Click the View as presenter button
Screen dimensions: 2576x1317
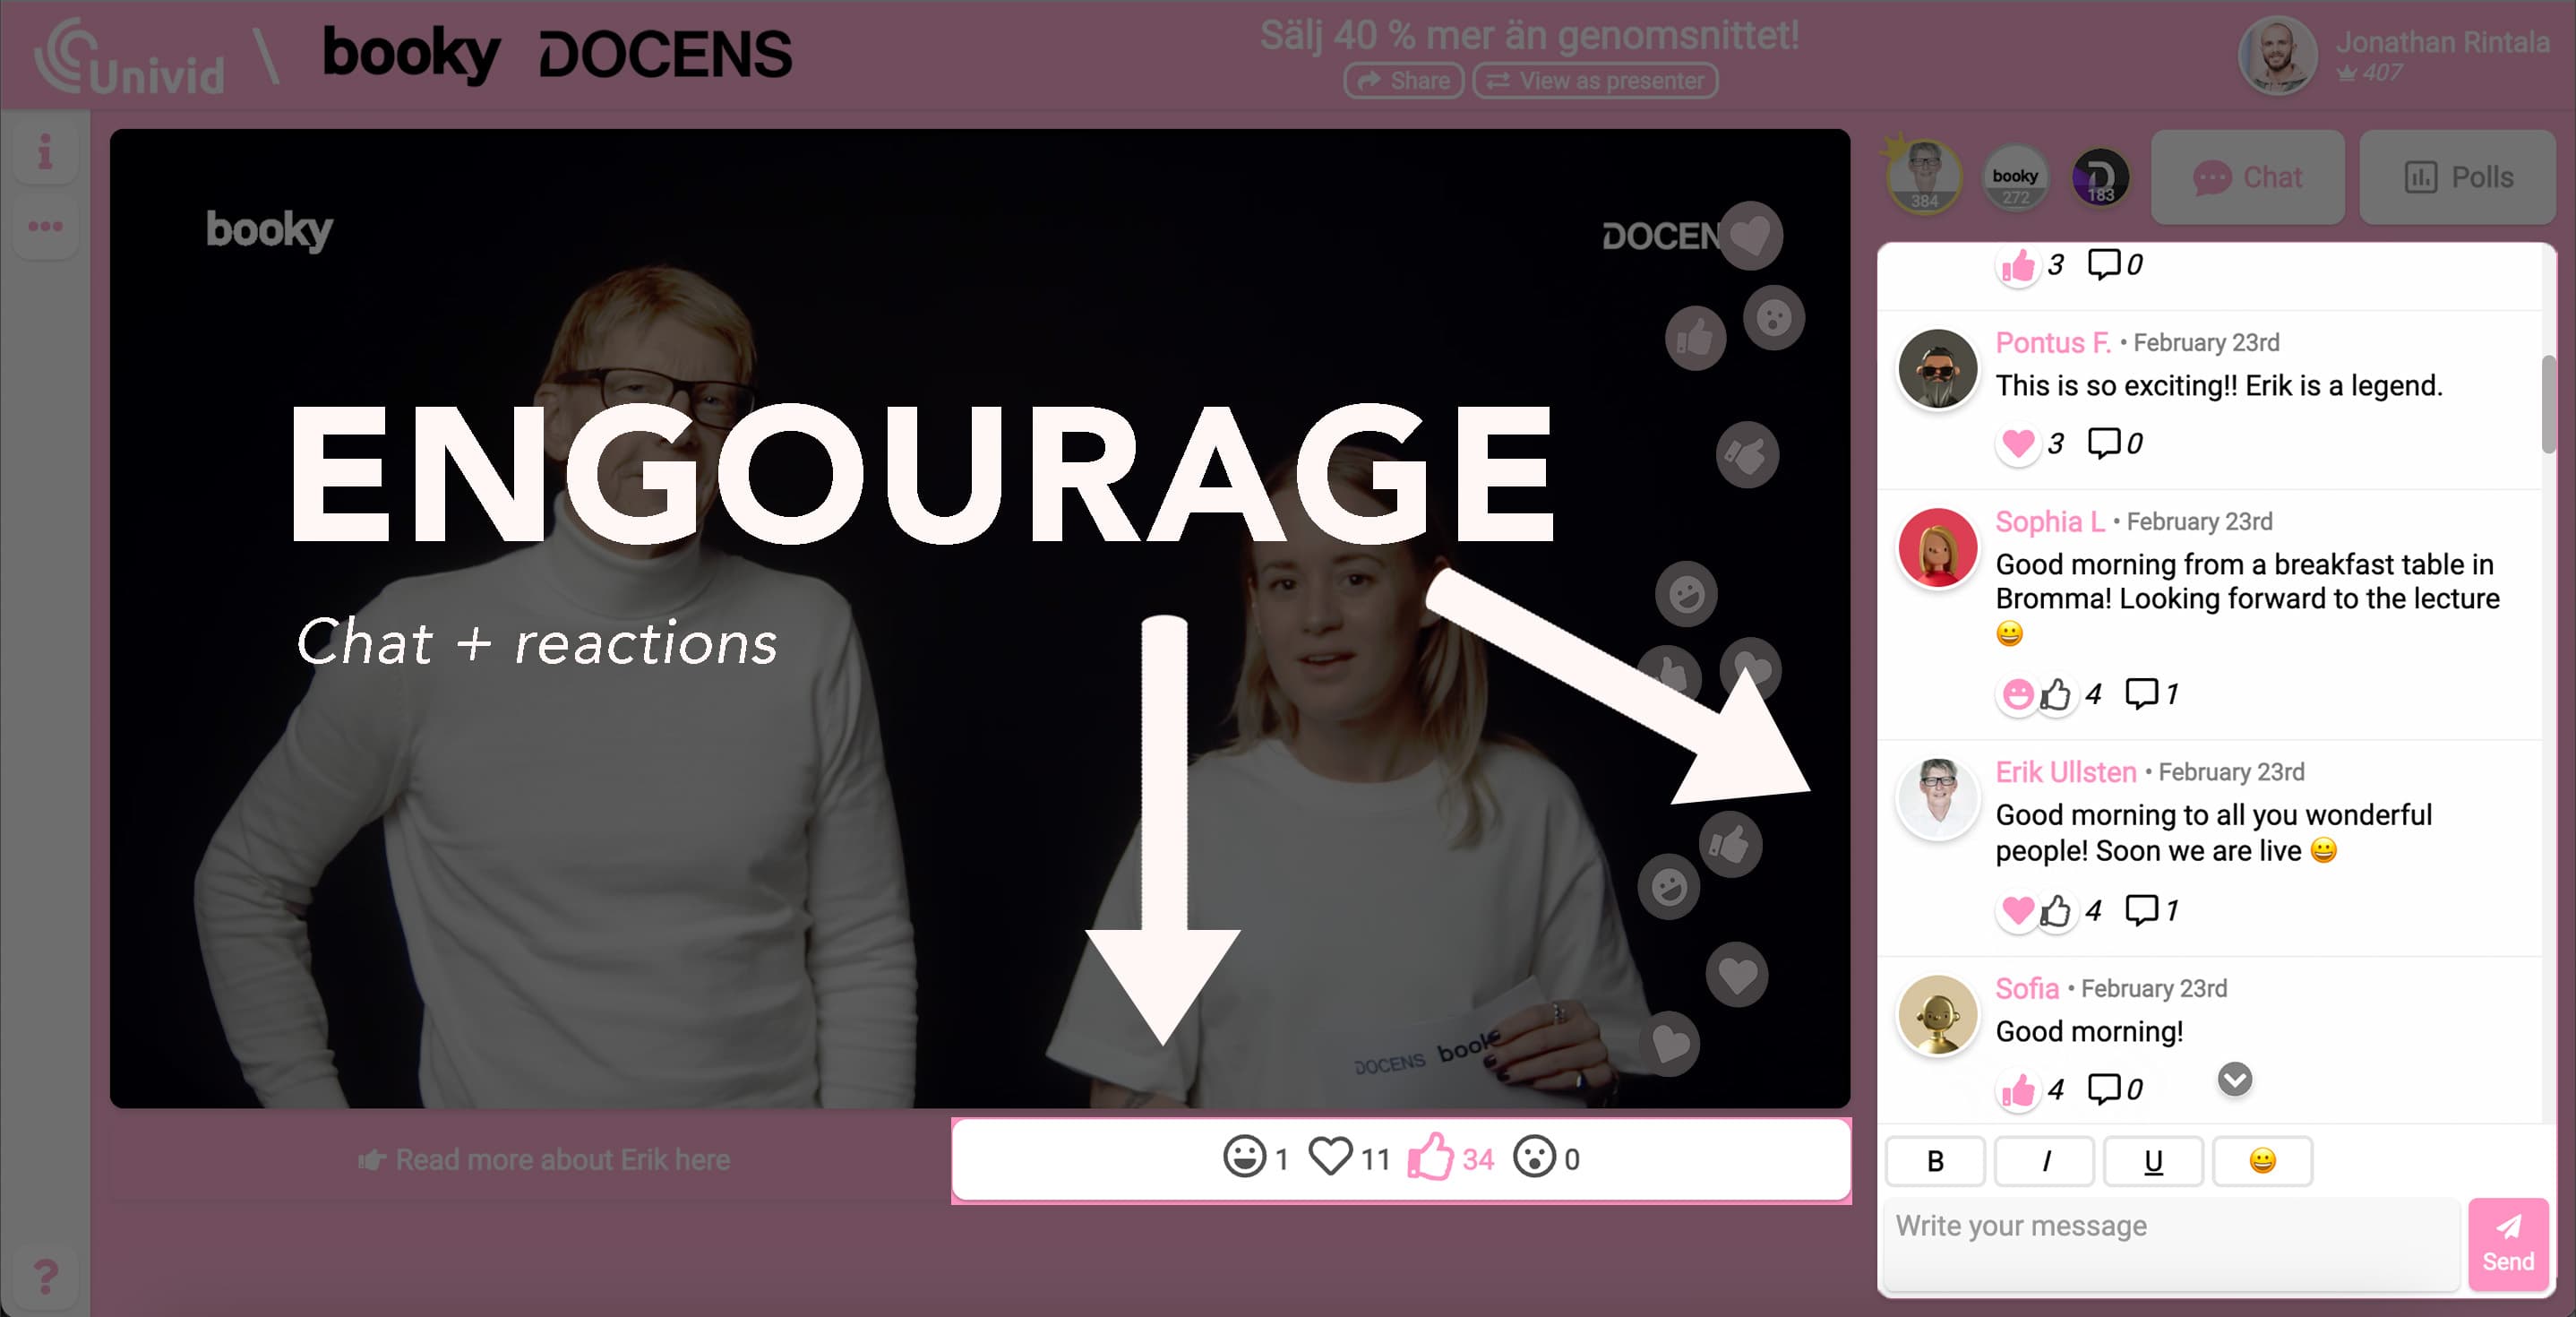click(x=1597, y=81)
